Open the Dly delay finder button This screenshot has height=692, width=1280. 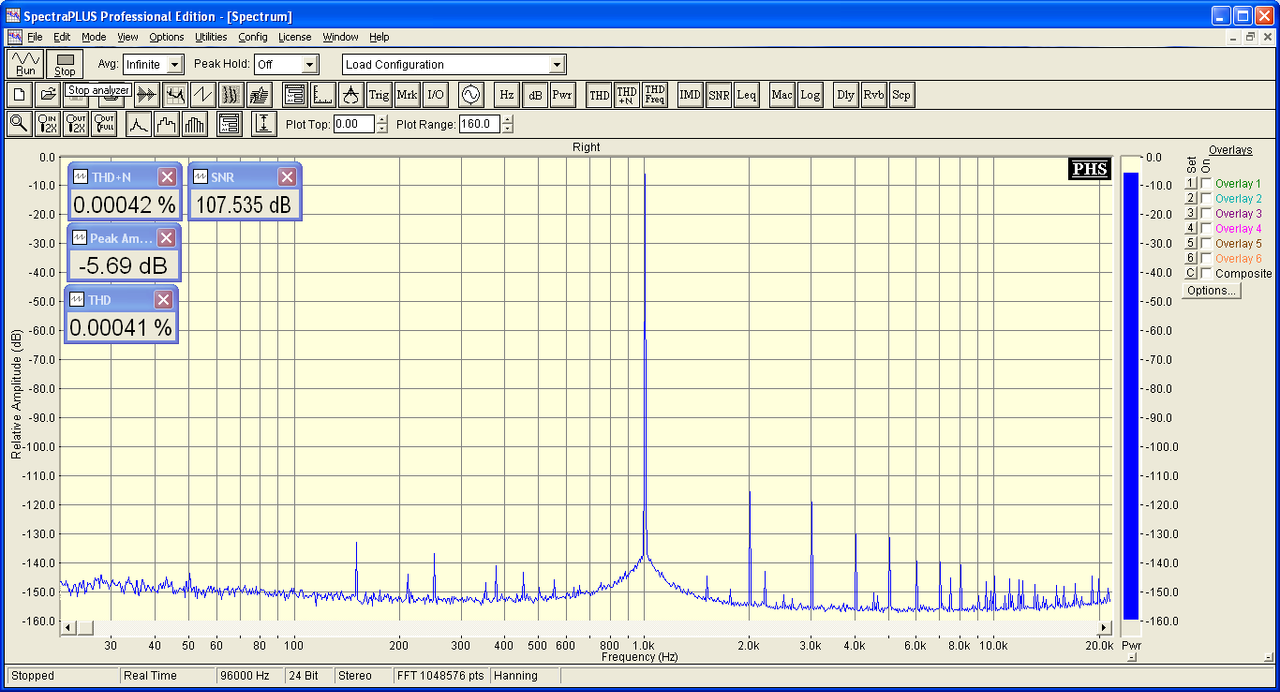(x=846, y=95)
